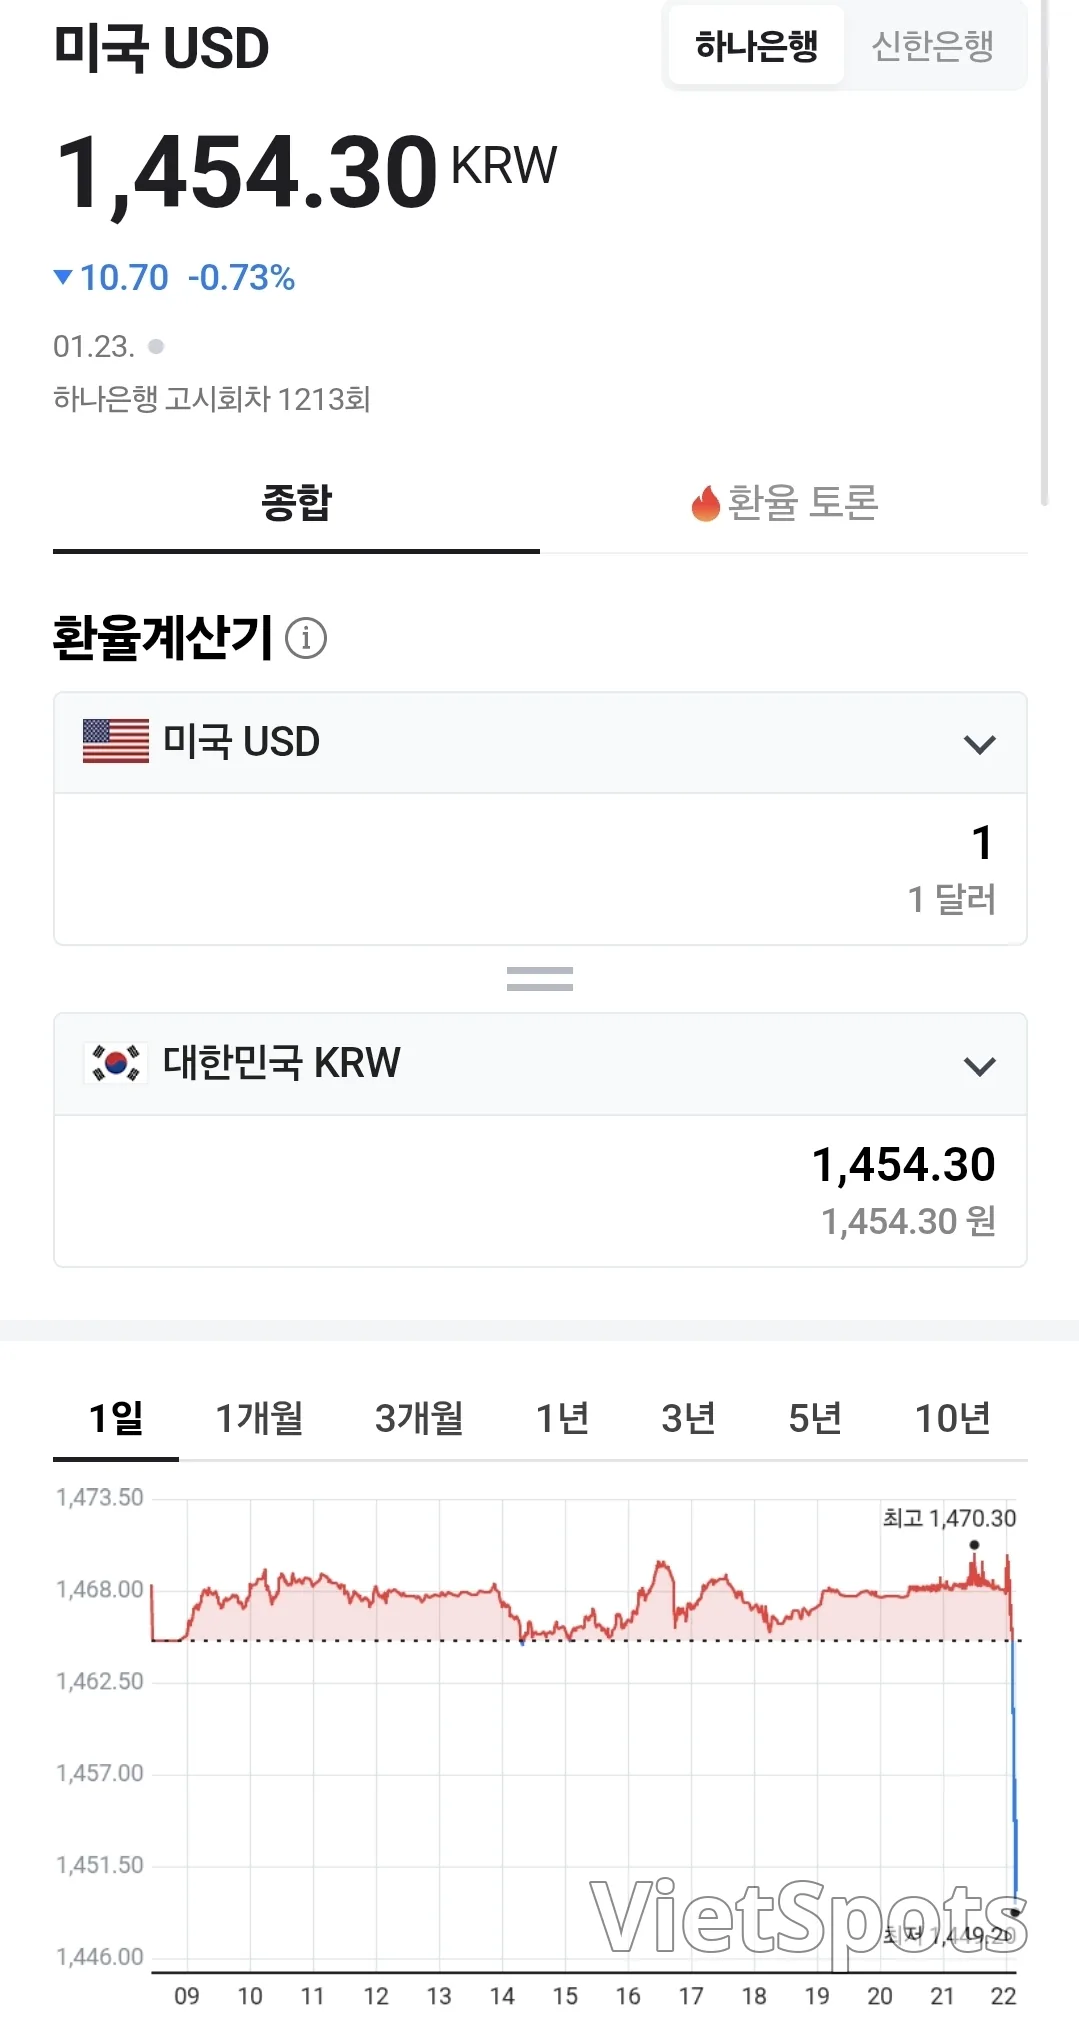The image size is (1079, 2022).
Task: Tap the 최고 1,470.30 chart marker
Action: click(x=974, y=1545)
